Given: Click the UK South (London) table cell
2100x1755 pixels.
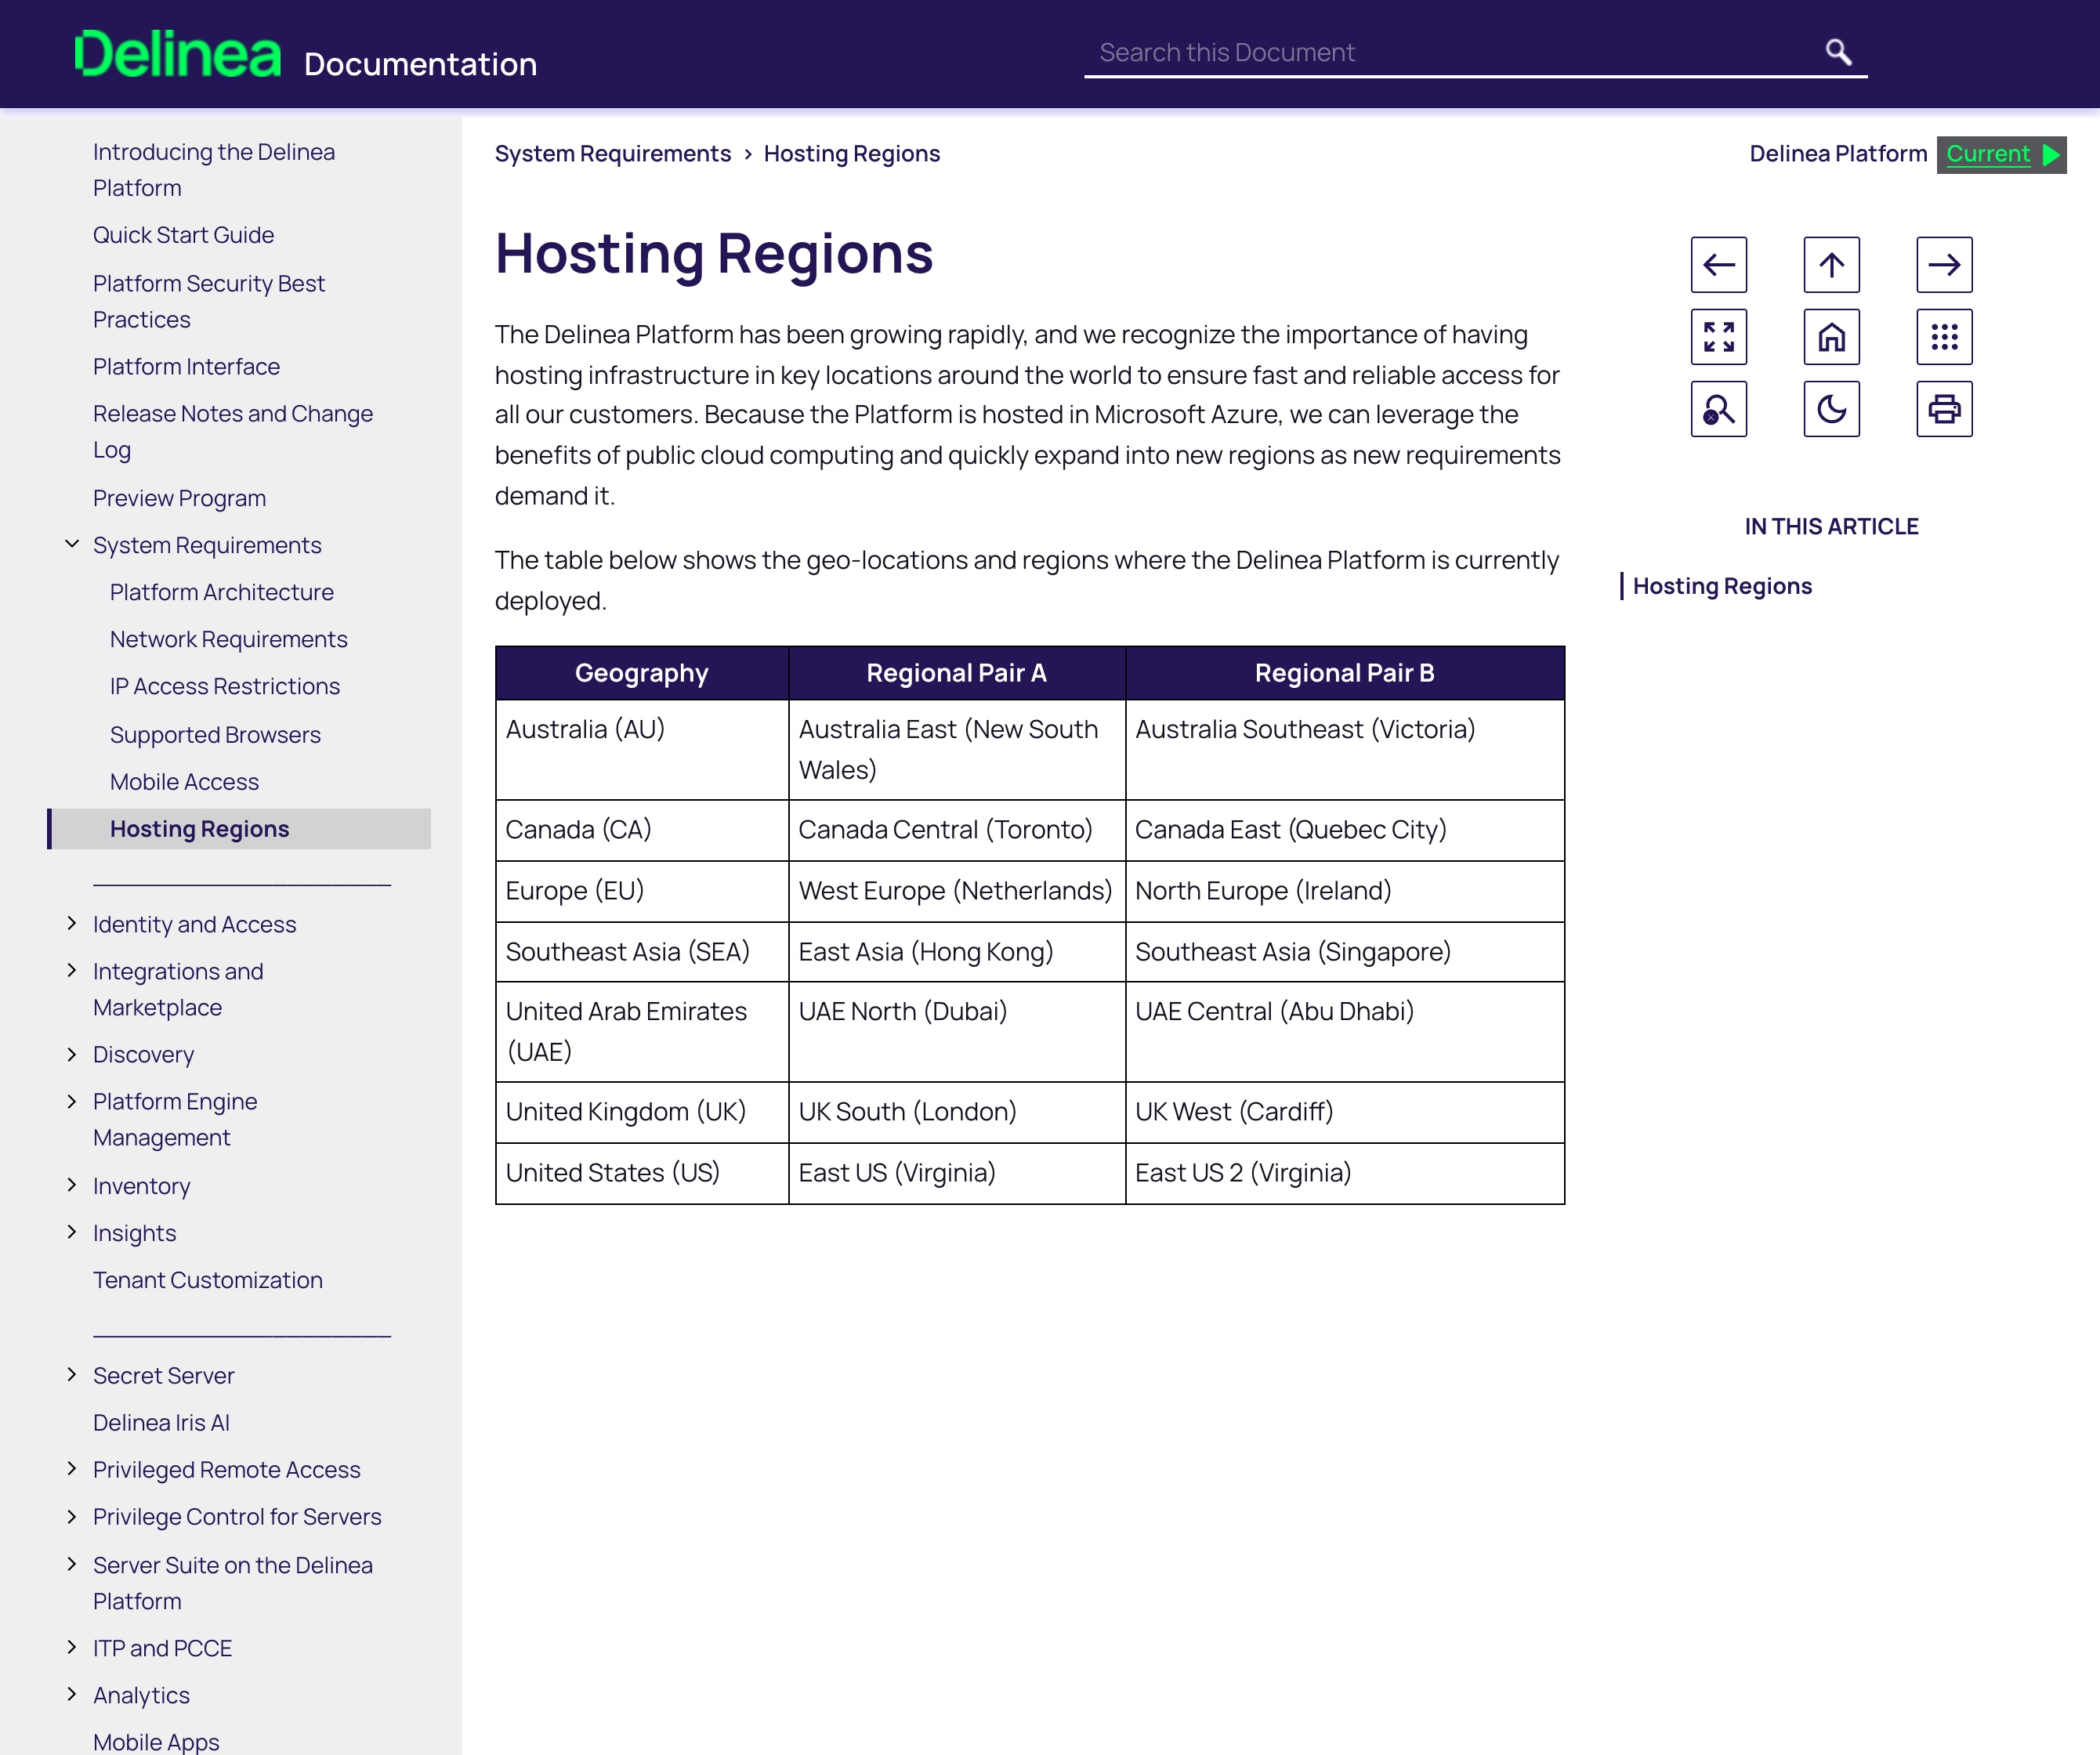Looking at the screenshot, I should (x=957, y=1112).
